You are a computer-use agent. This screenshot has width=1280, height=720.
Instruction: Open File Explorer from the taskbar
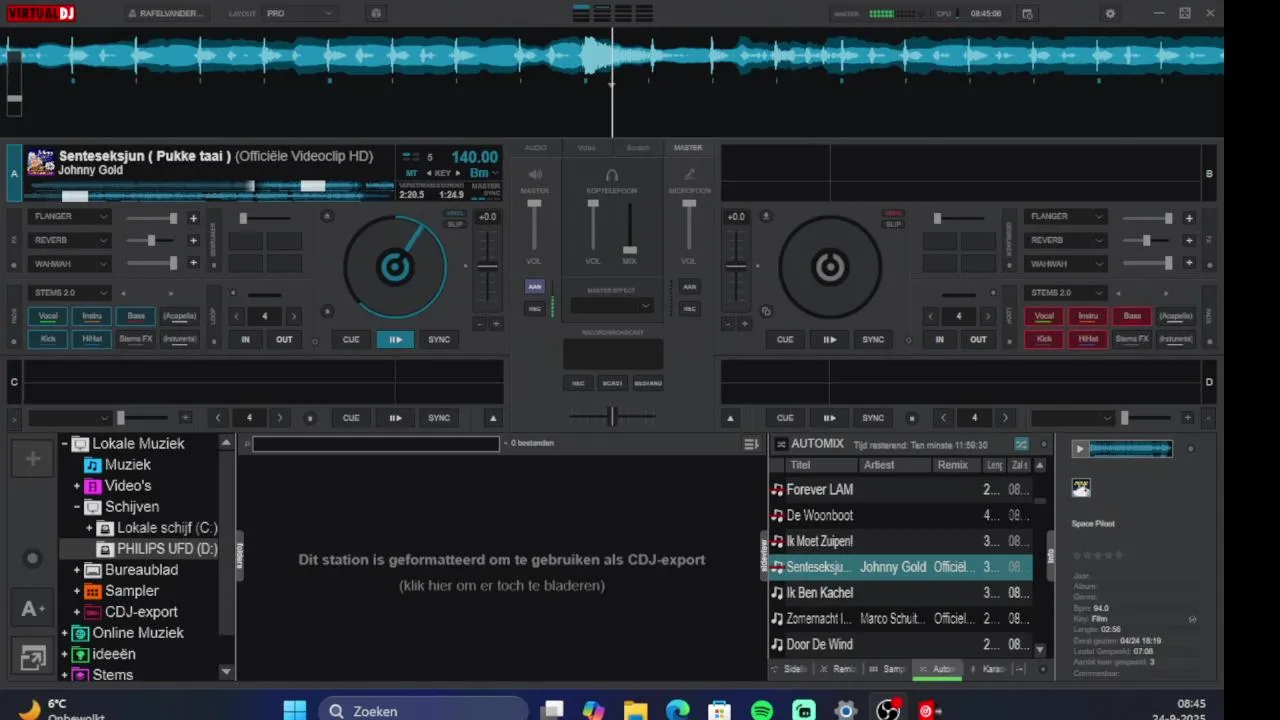point(636,711)
